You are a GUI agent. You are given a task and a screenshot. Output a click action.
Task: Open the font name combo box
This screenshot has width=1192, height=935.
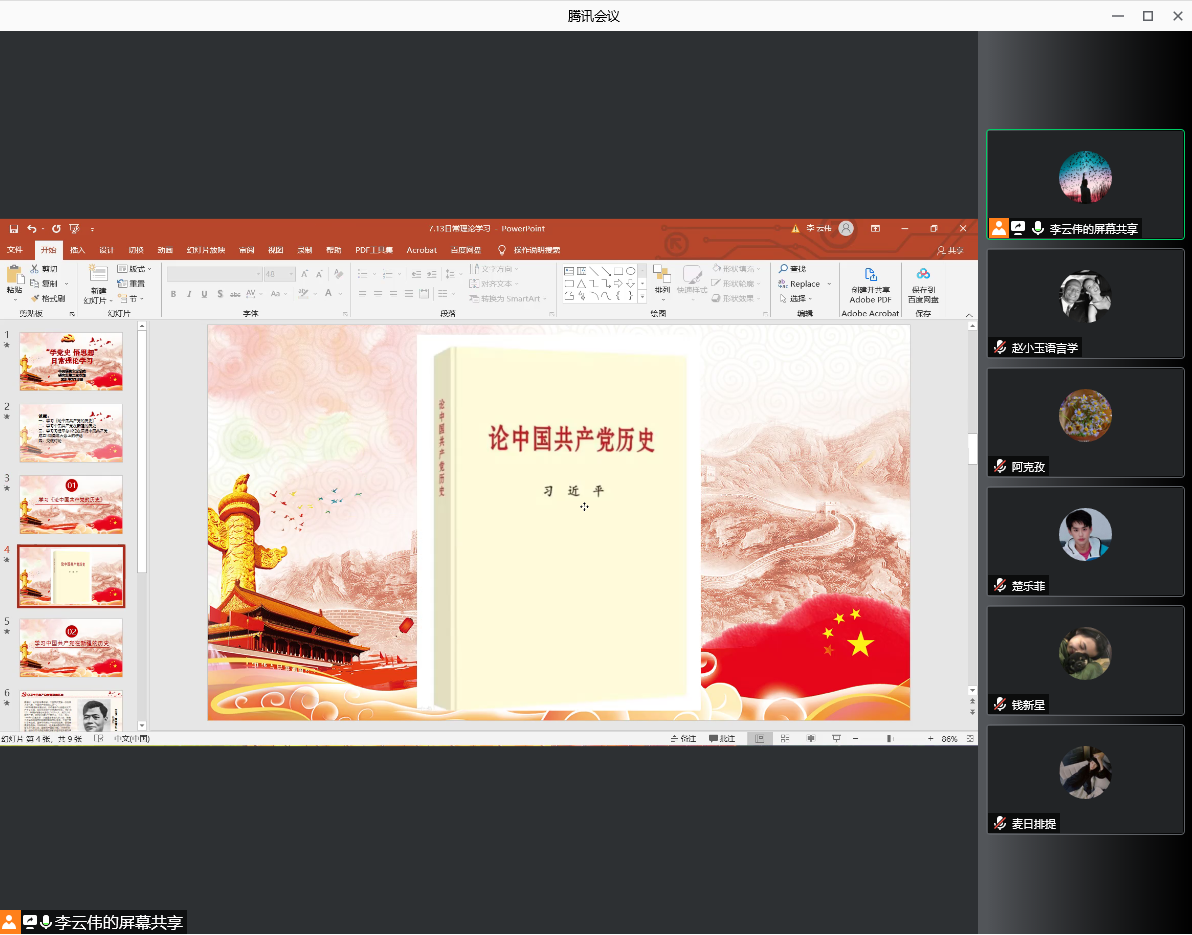214,274
